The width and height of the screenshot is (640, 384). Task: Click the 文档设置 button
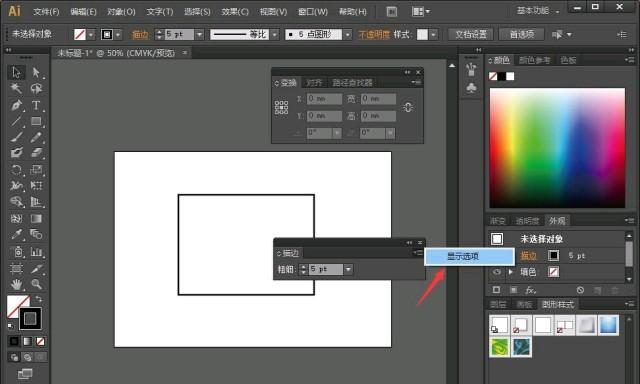tap(471, 35)
